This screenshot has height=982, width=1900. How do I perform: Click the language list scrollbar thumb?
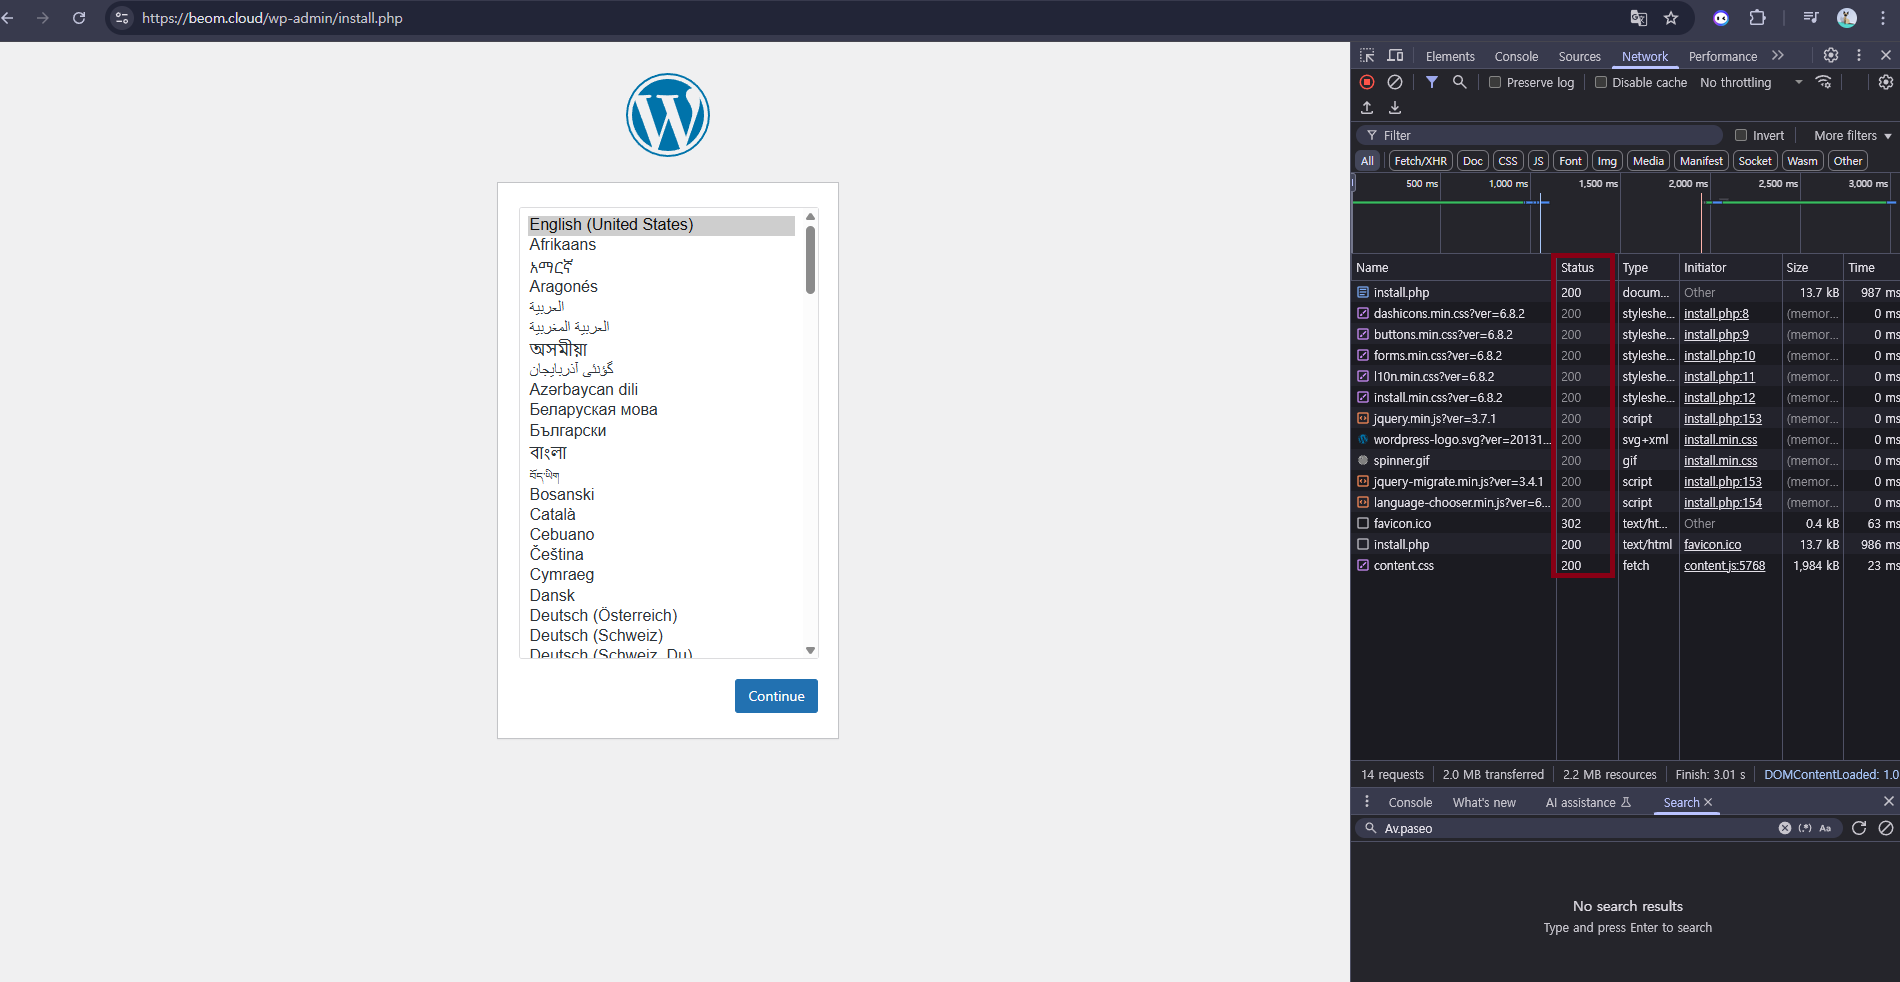click(x=810, y=260)
